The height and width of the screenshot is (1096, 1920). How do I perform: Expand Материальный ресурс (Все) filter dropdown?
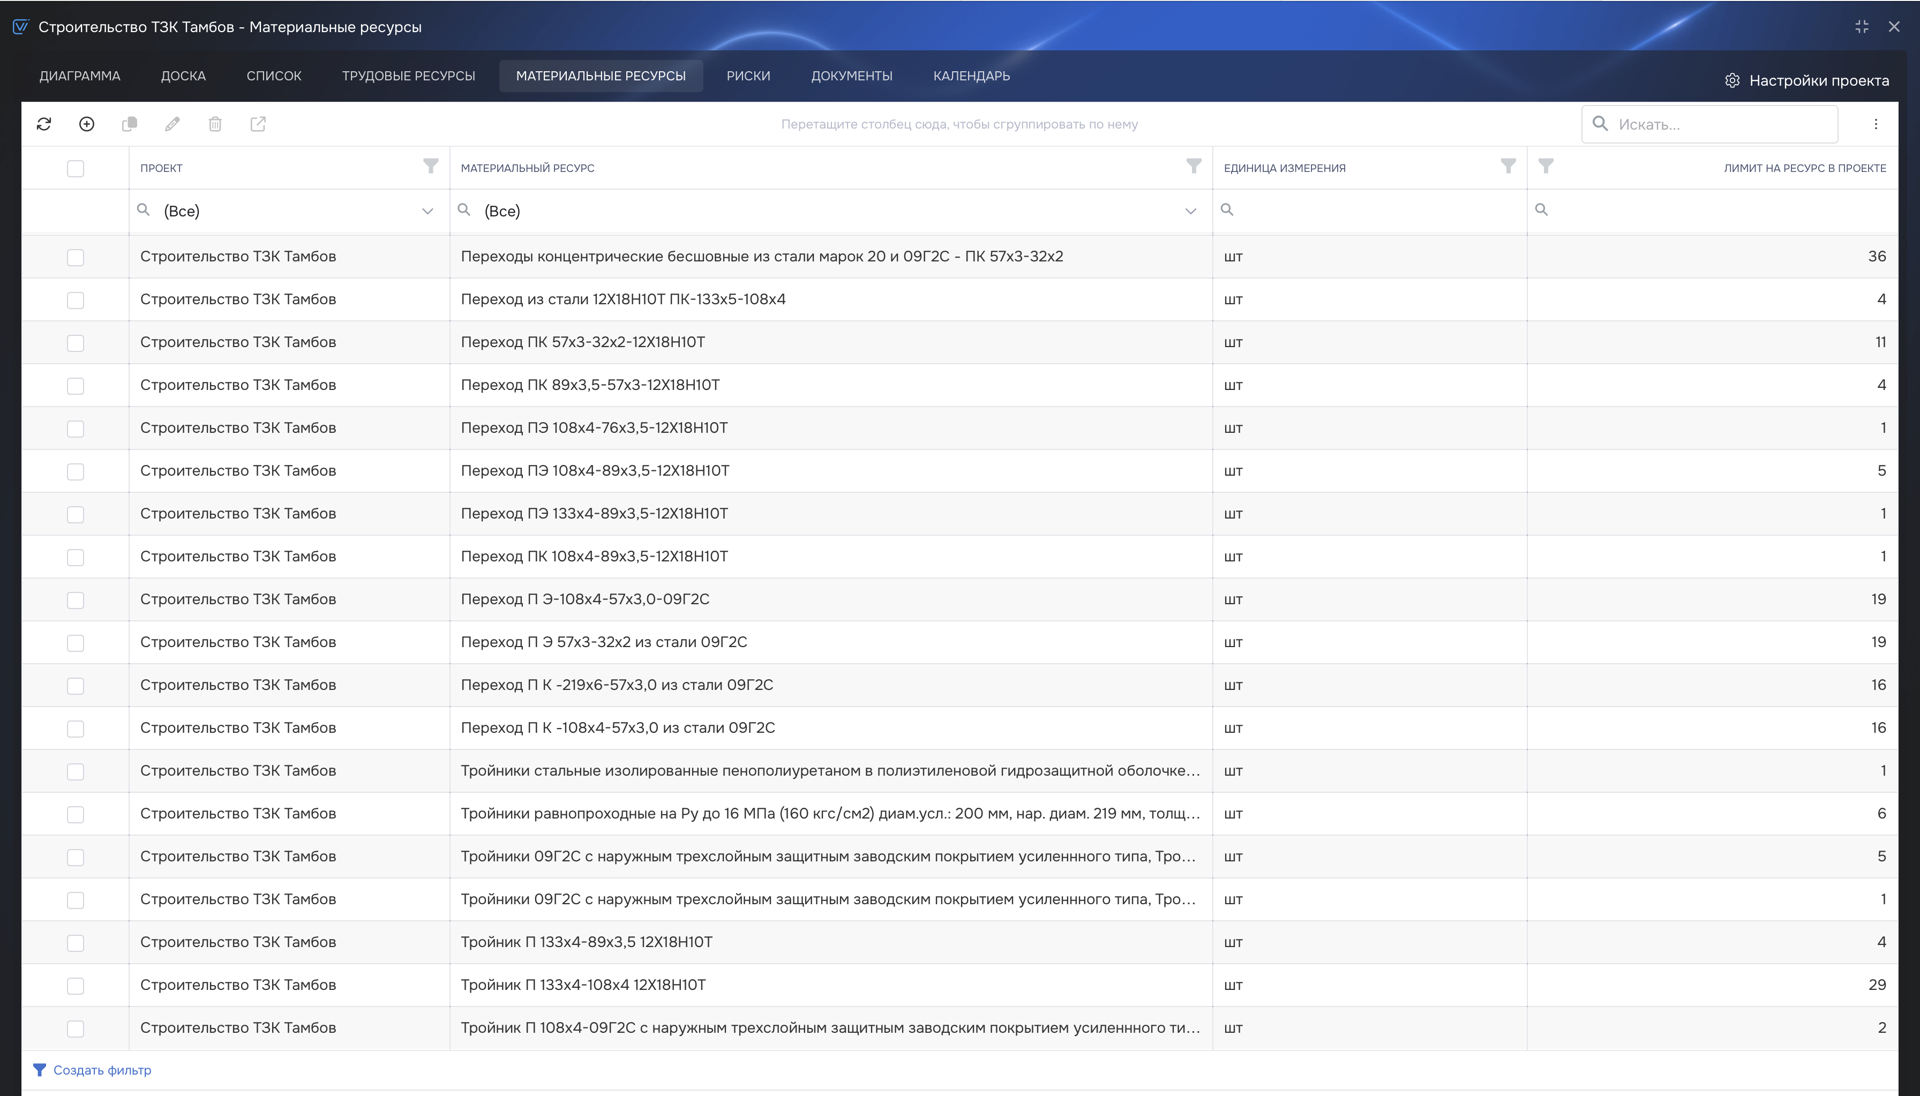1190,211
